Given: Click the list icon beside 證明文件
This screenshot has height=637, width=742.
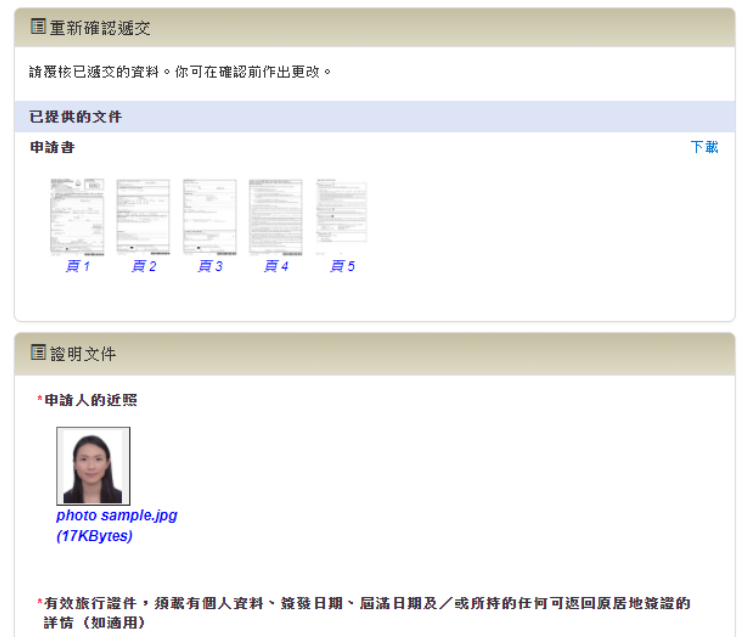Looking at the screenshot, I should 38,352.
